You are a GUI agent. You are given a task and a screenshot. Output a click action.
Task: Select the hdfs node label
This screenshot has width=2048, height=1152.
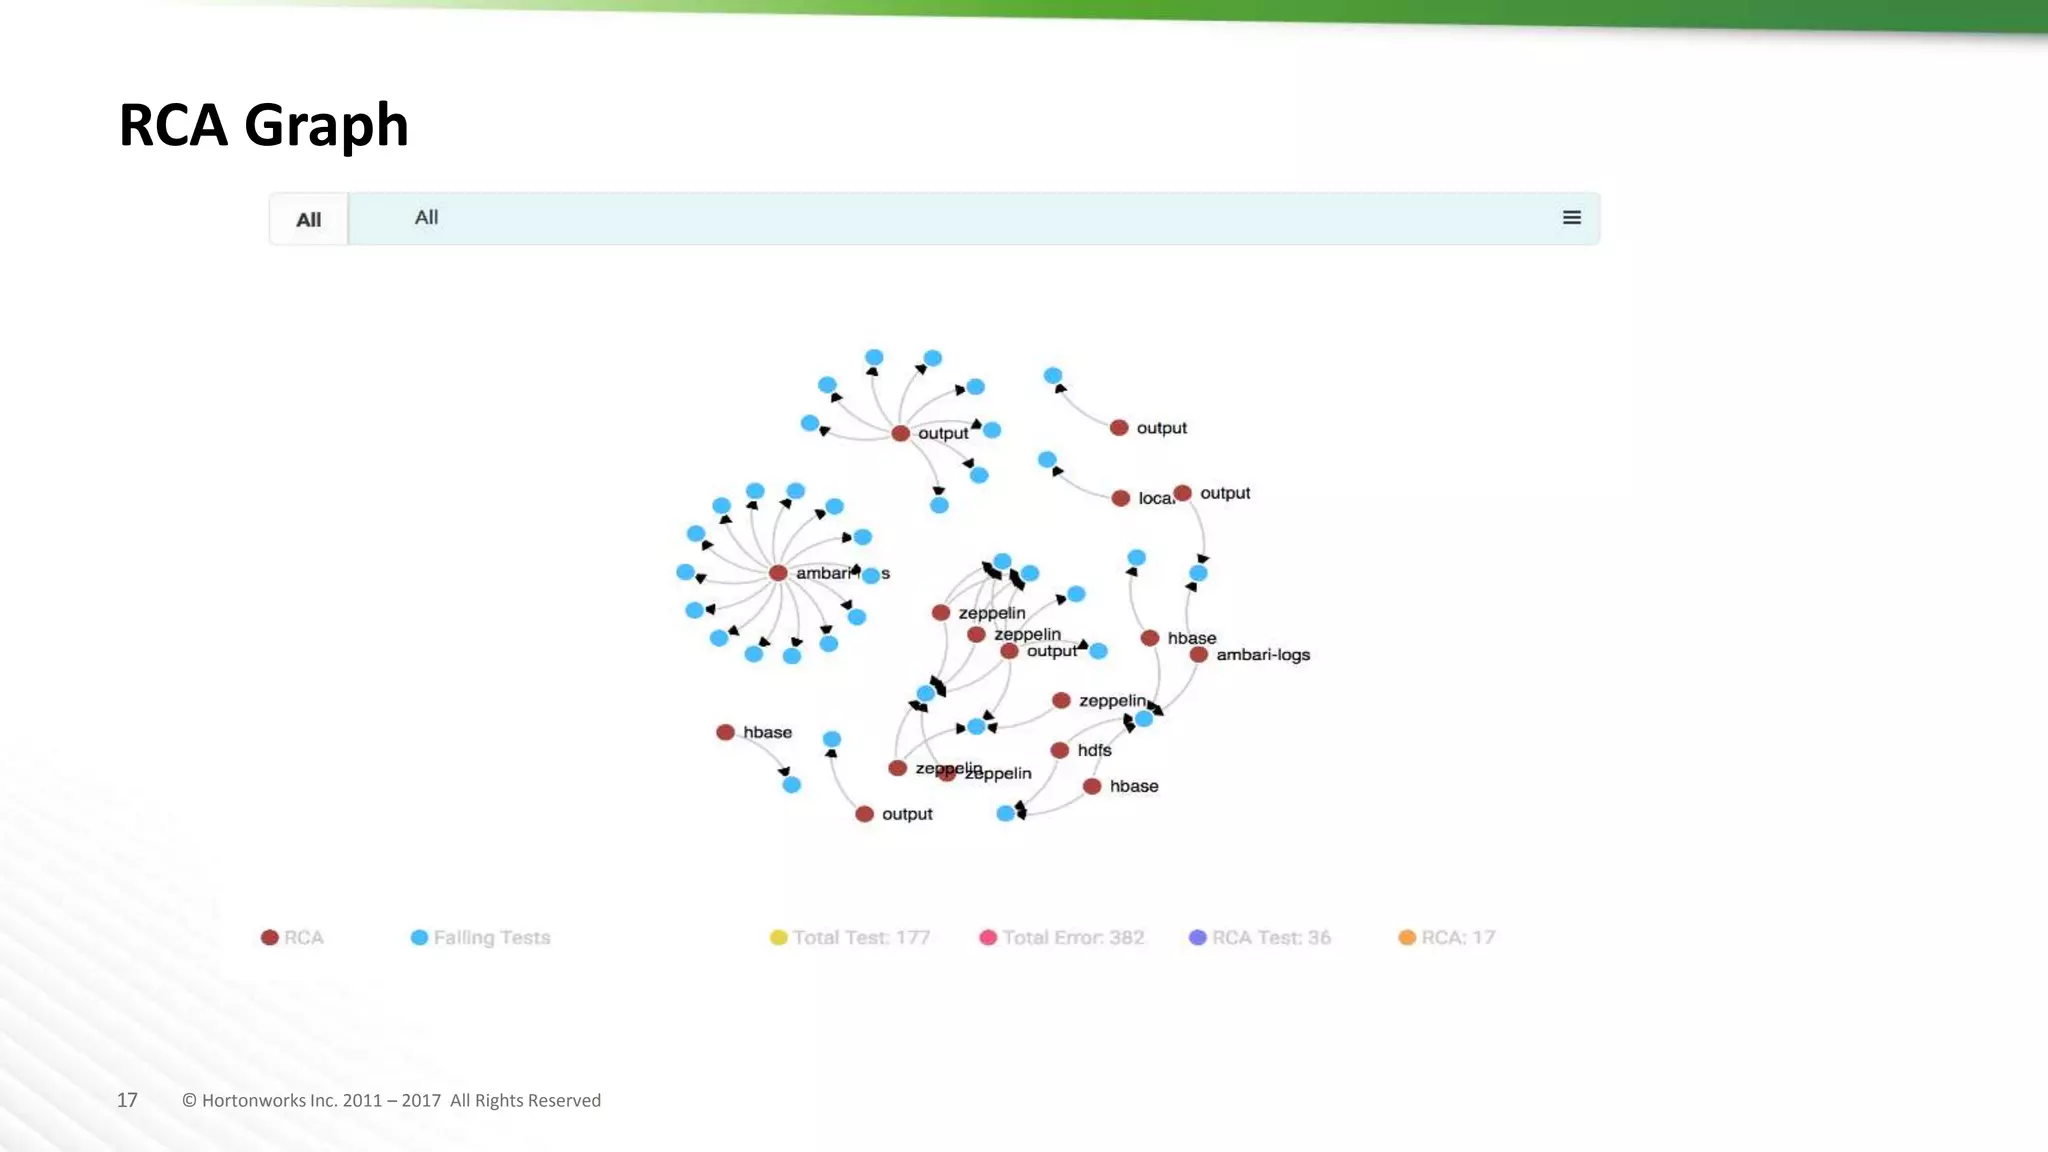pos(1094,750)
